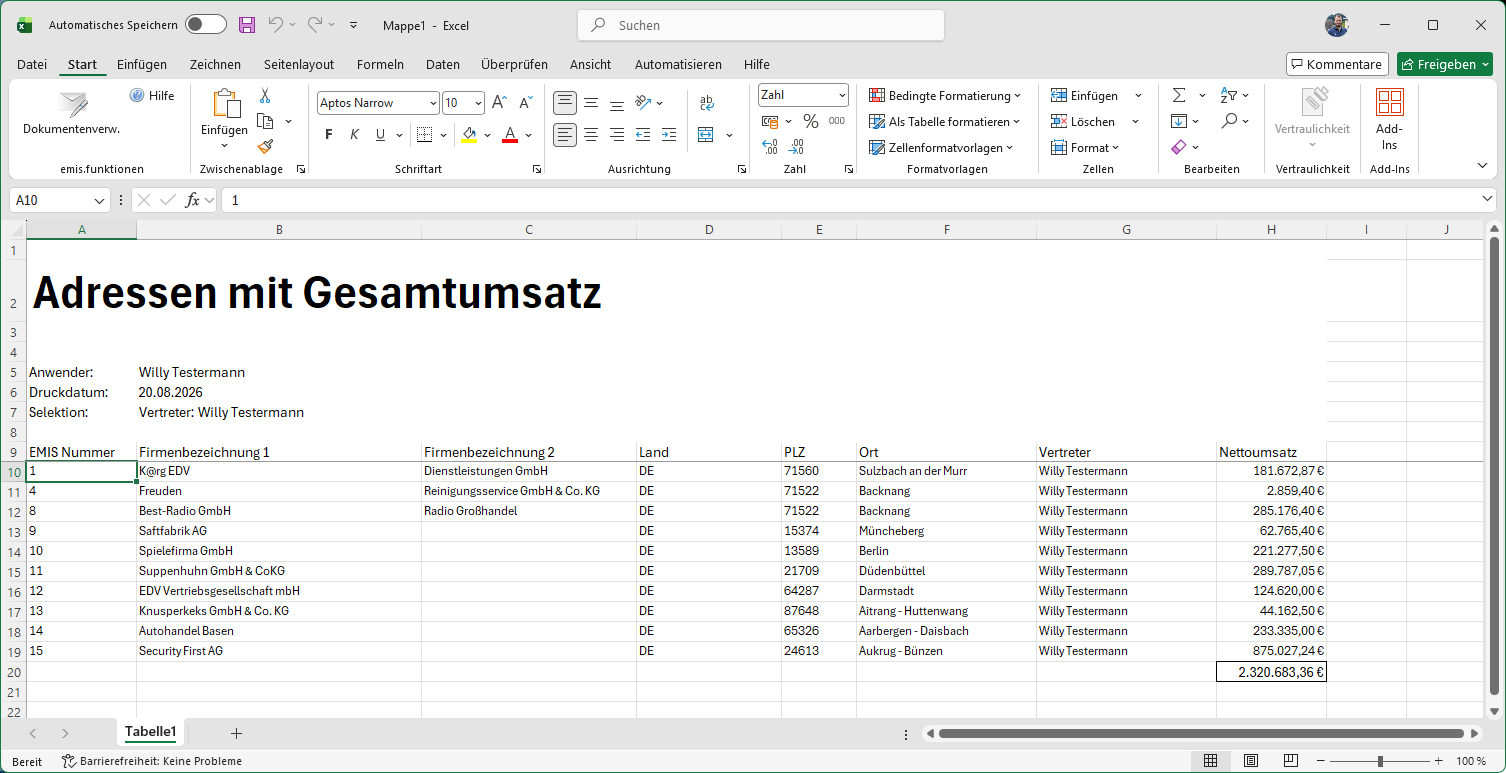Increase font size with the larger A

[x=500, y=103]
